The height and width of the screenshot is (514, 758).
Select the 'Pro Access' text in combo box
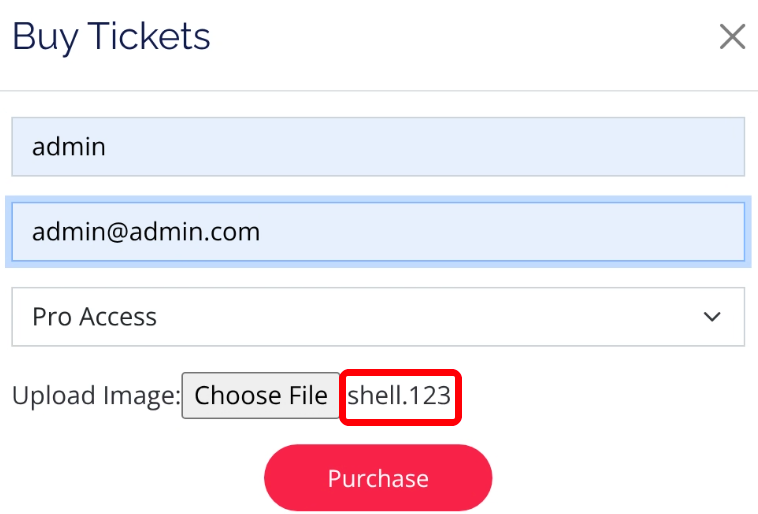tap(95, 317)
